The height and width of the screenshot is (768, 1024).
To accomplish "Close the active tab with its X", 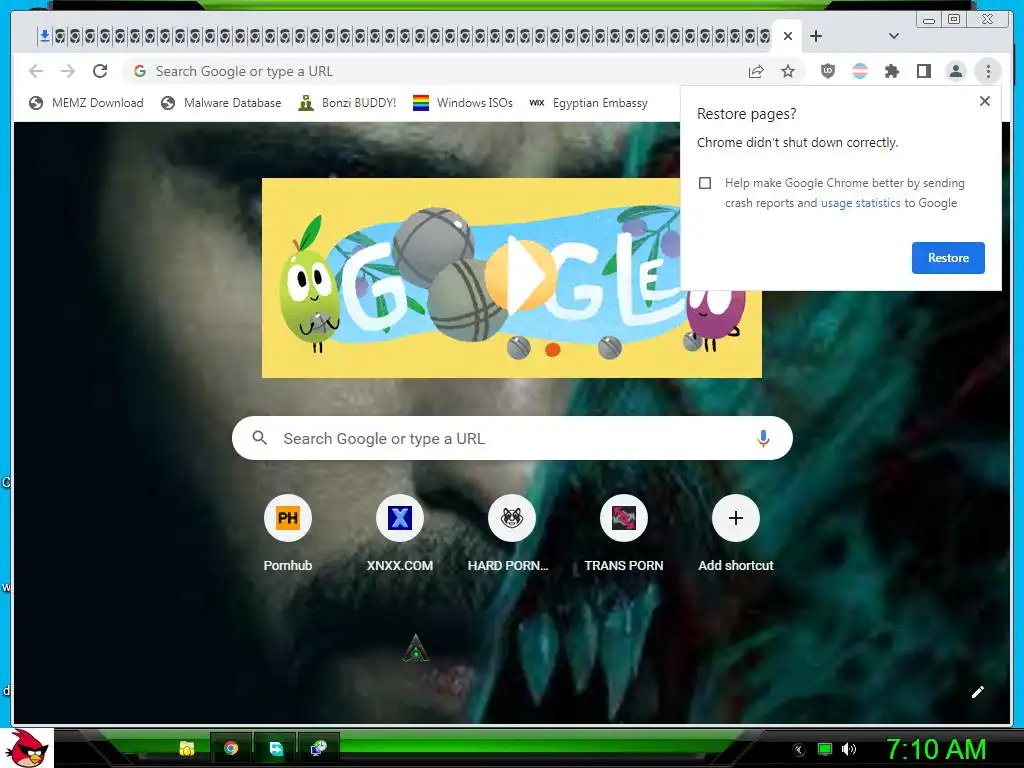I will point(788,37).
